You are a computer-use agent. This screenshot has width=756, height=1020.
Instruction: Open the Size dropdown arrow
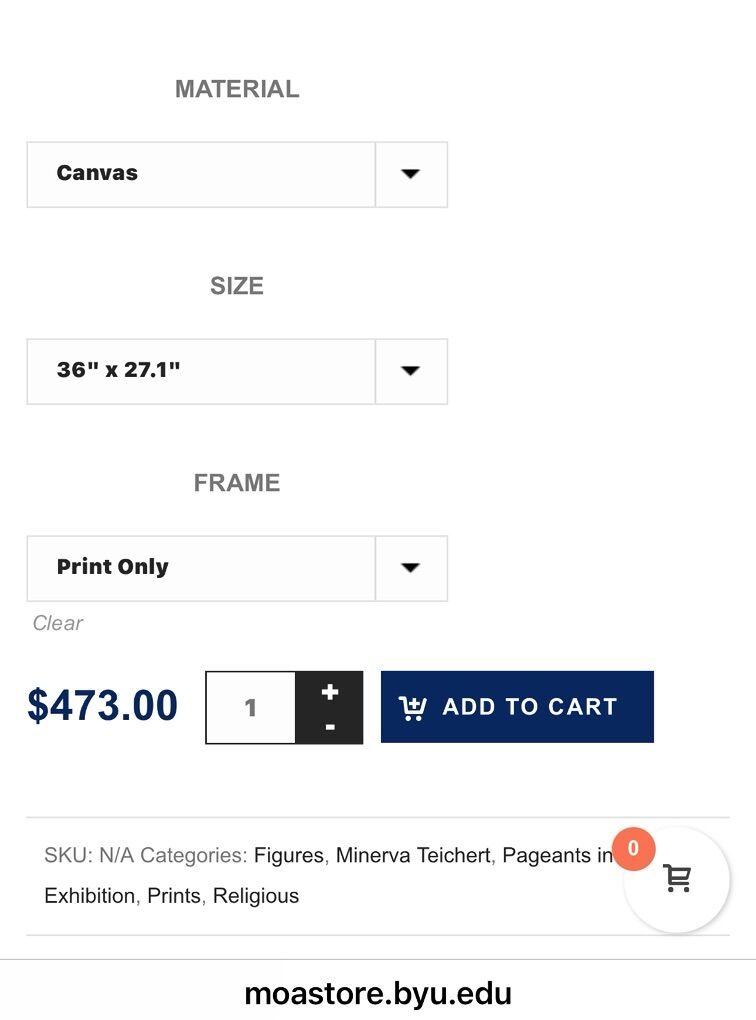coord(410,371)
